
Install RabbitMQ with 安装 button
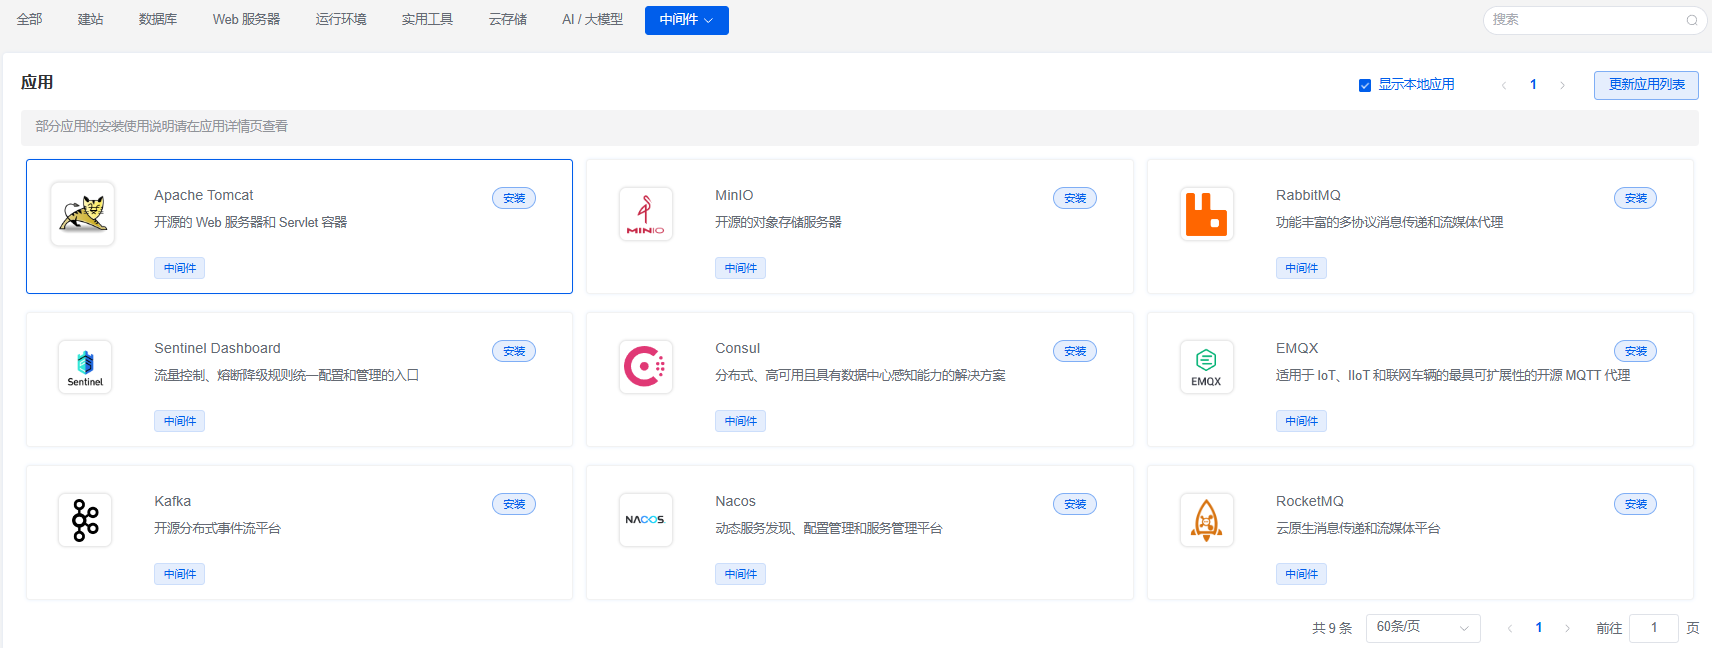[x=1636, y=198]
